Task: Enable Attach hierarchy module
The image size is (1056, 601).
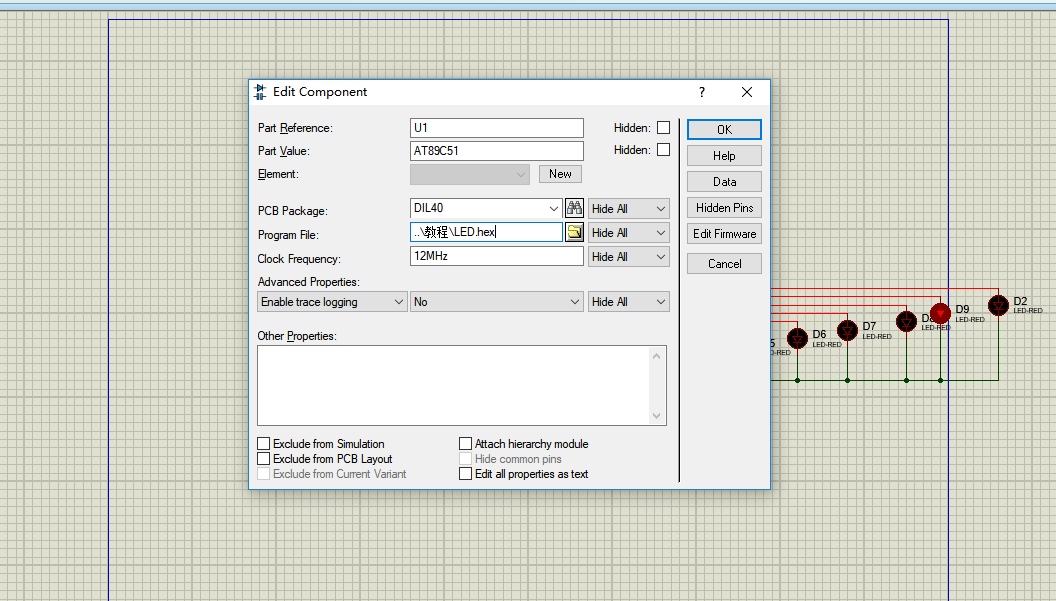Action: coord(465,443)
